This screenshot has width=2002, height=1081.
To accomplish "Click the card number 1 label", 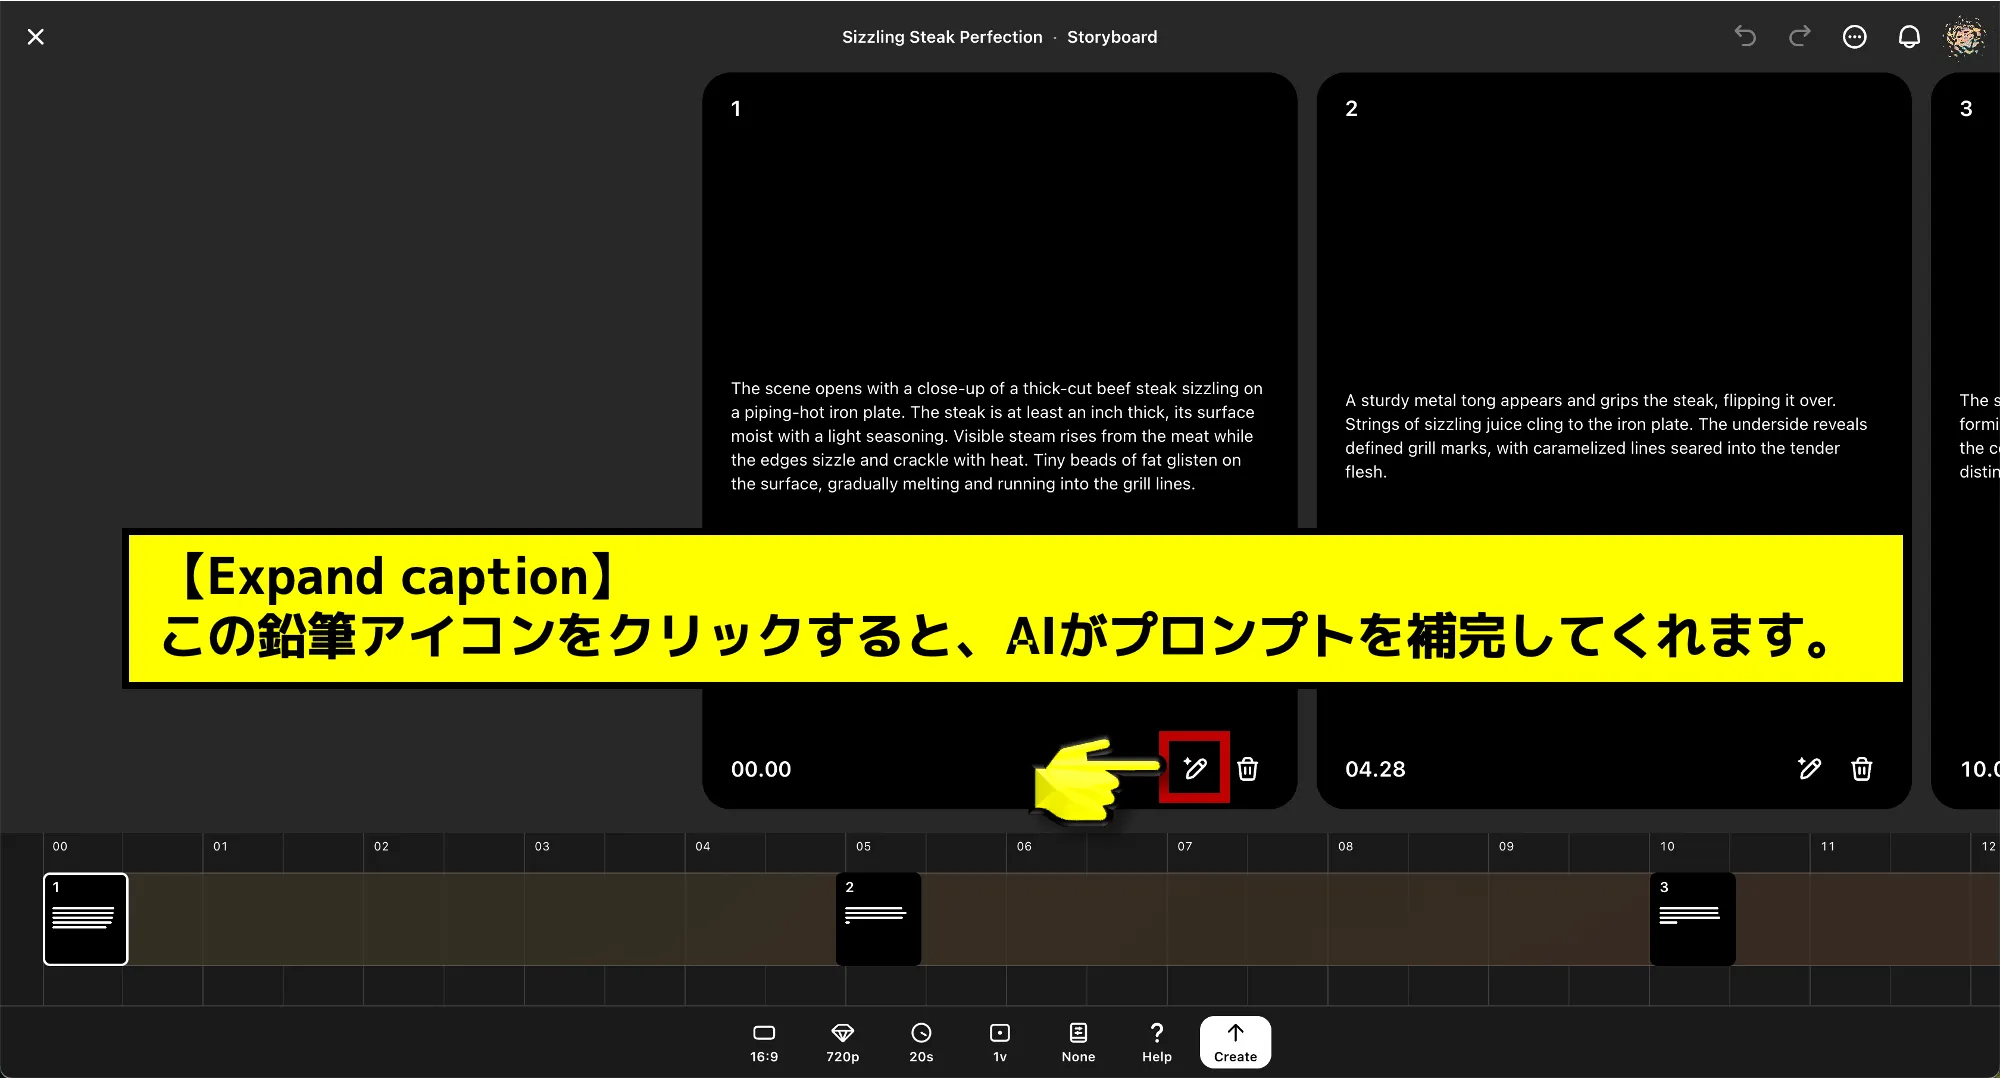I will (736, 109).
